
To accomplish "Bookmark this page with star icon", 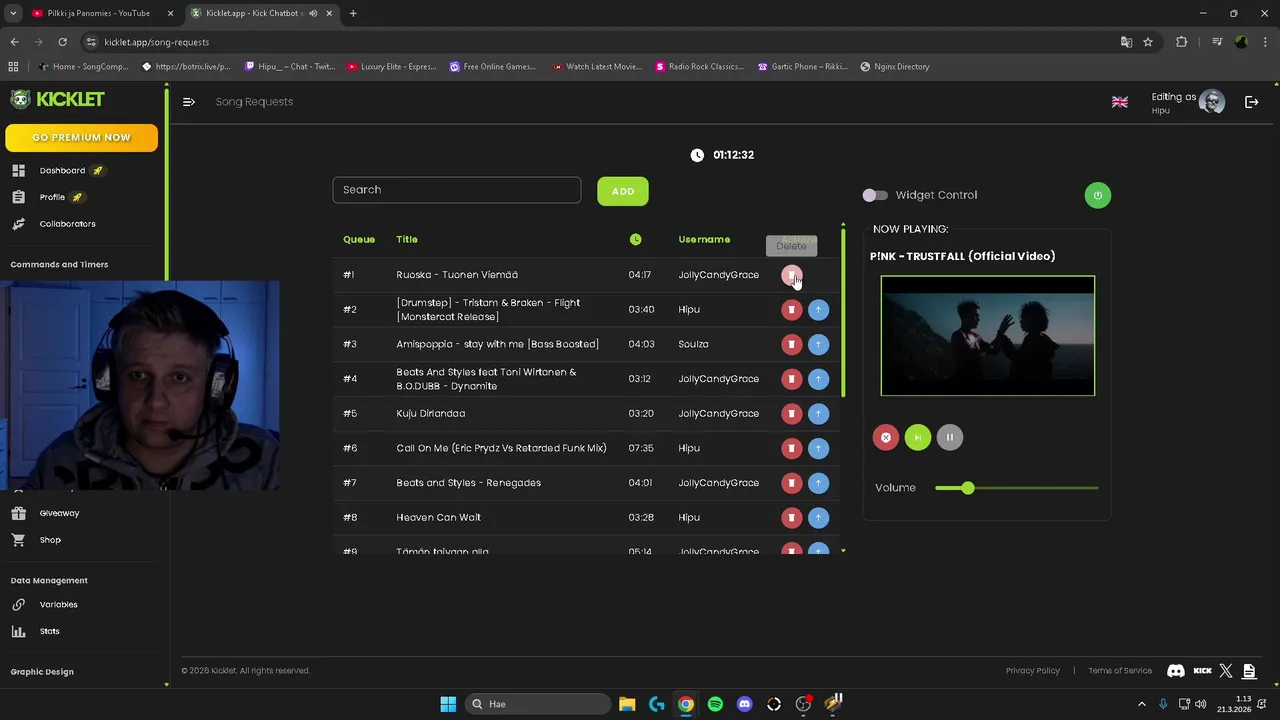I will (1148, 42).
